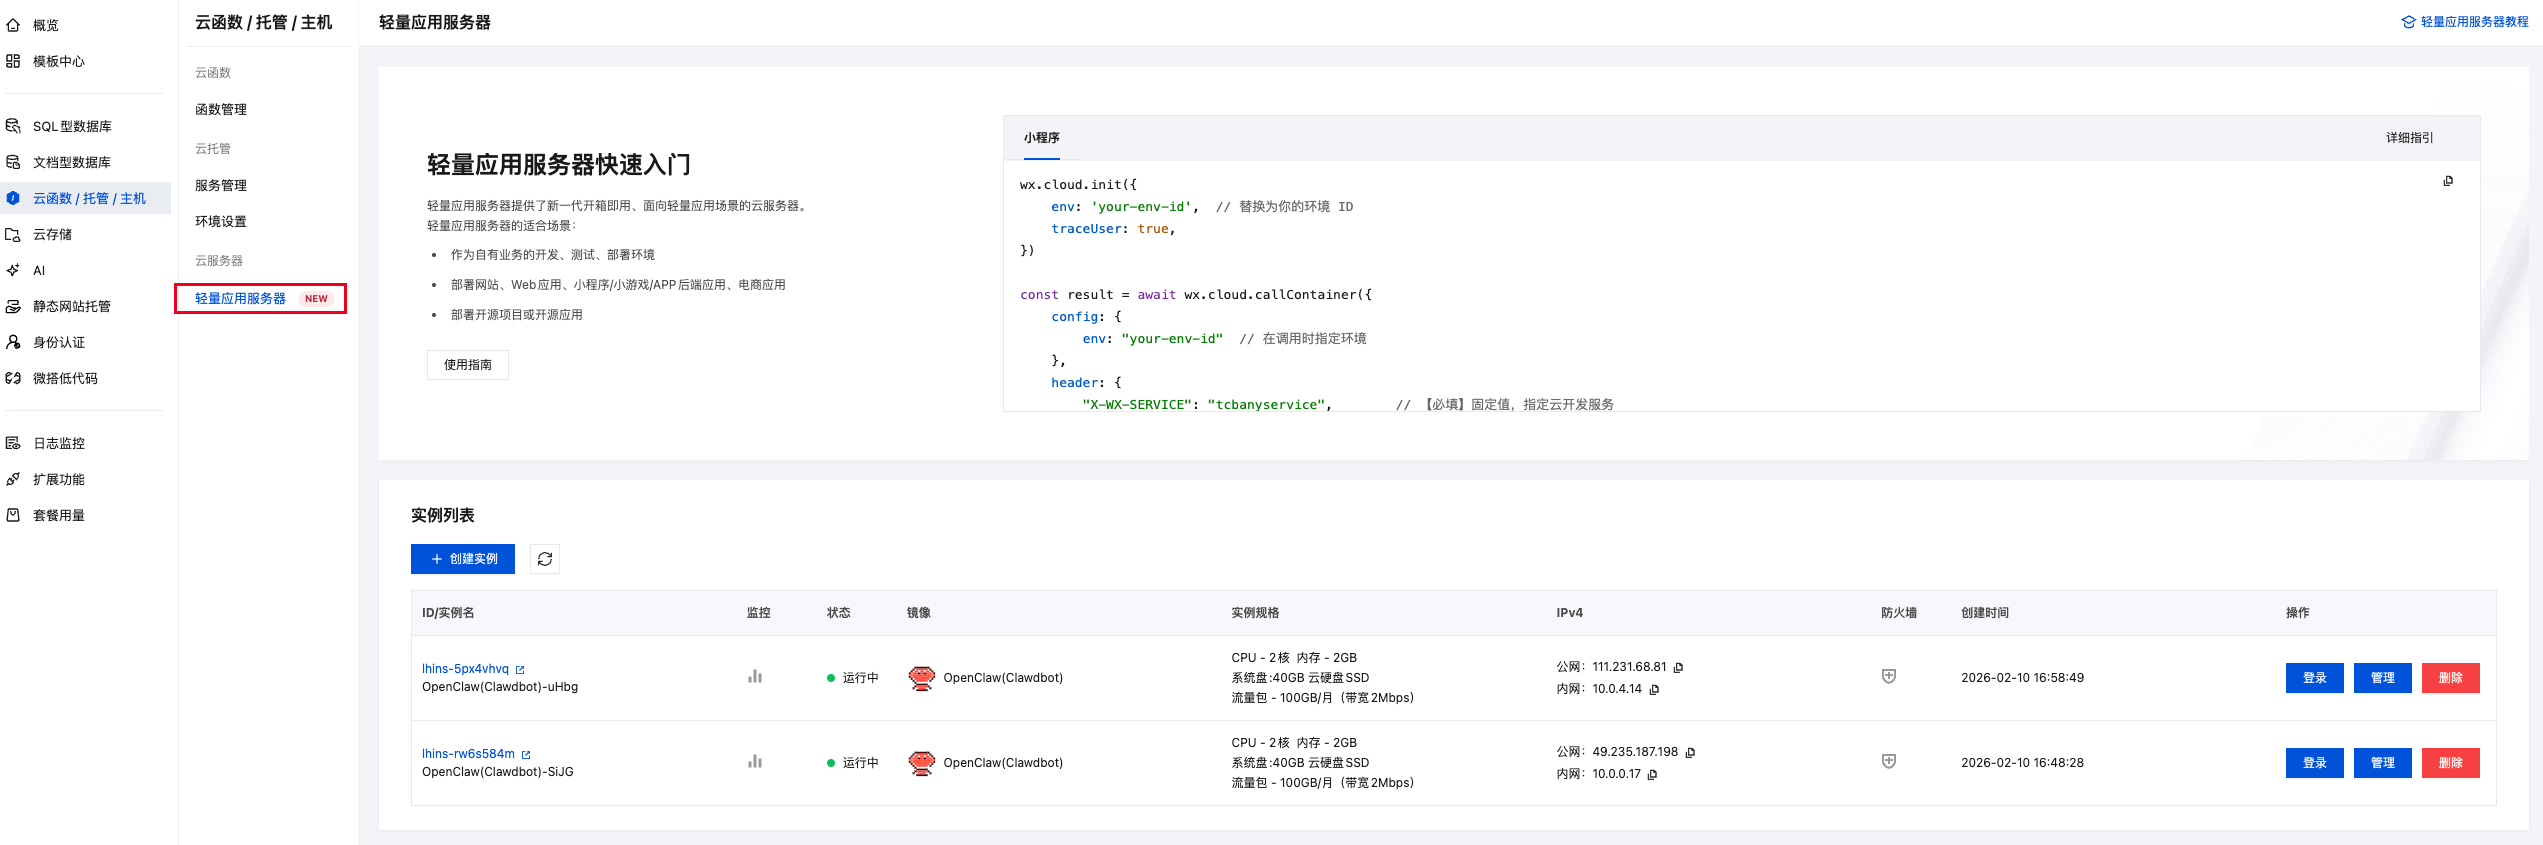Delete the lhins-rw6s584m instance
The width and height of the screenshot is (2543, 845).
coord(2450,763)
